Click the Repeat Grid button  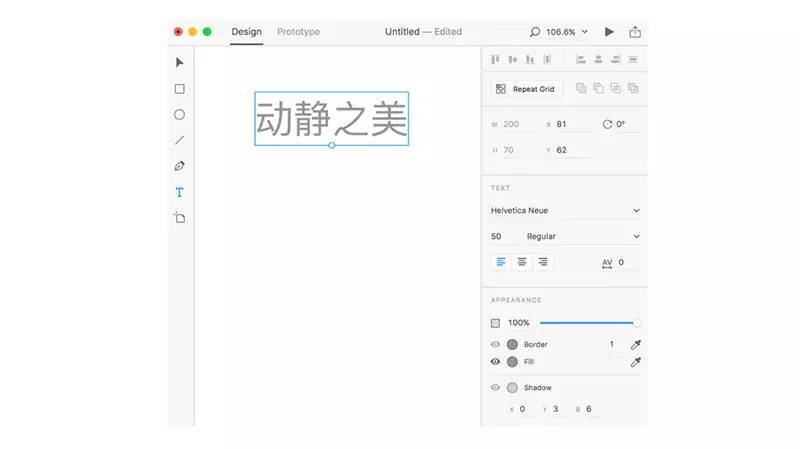[525, 89]
